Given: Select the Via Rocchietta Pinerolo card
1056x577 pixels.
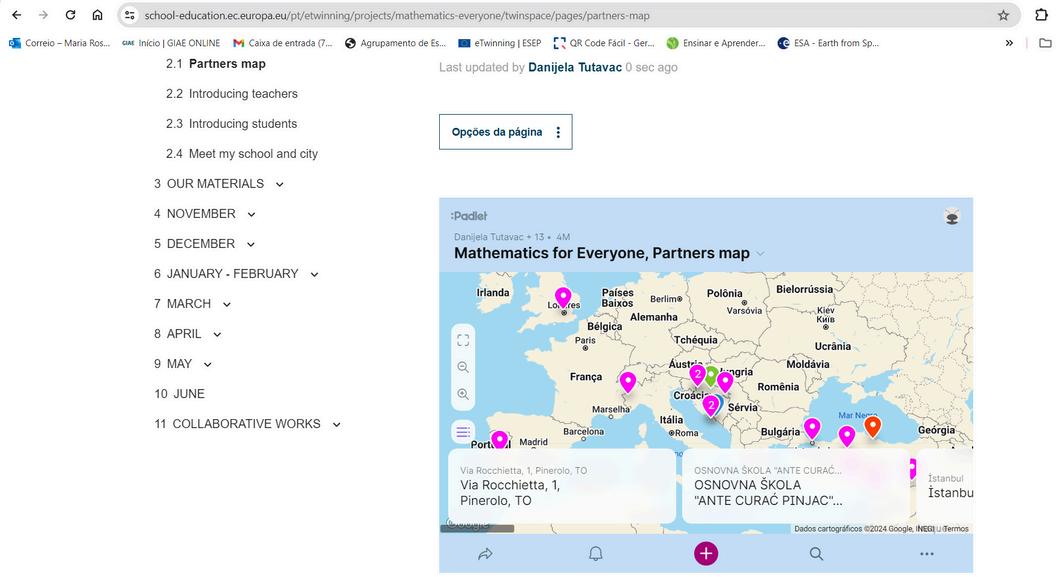Looking at the screenshot, I should click(558, 486).
